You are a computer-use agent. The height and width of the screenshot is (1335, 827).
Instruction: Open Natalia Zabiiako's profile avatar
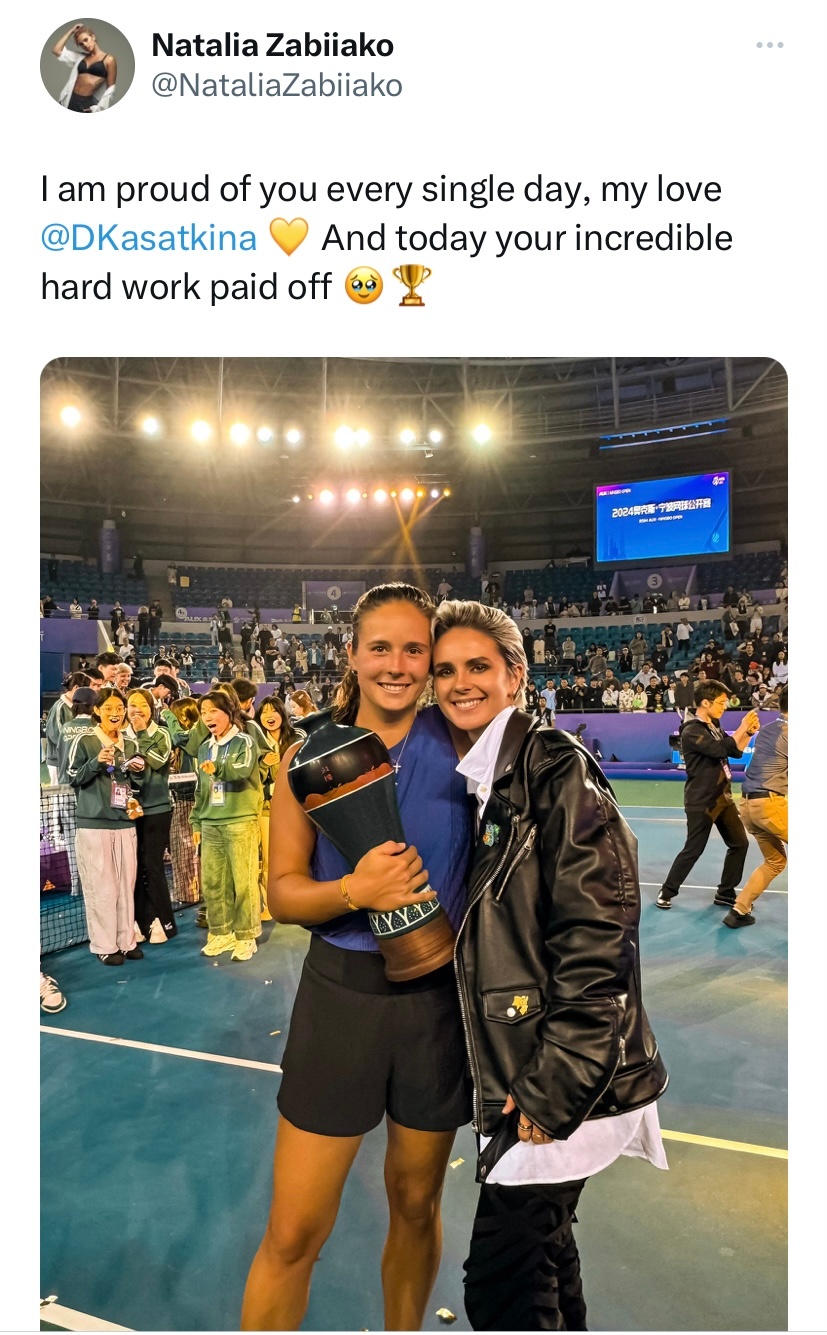[87, 65]
